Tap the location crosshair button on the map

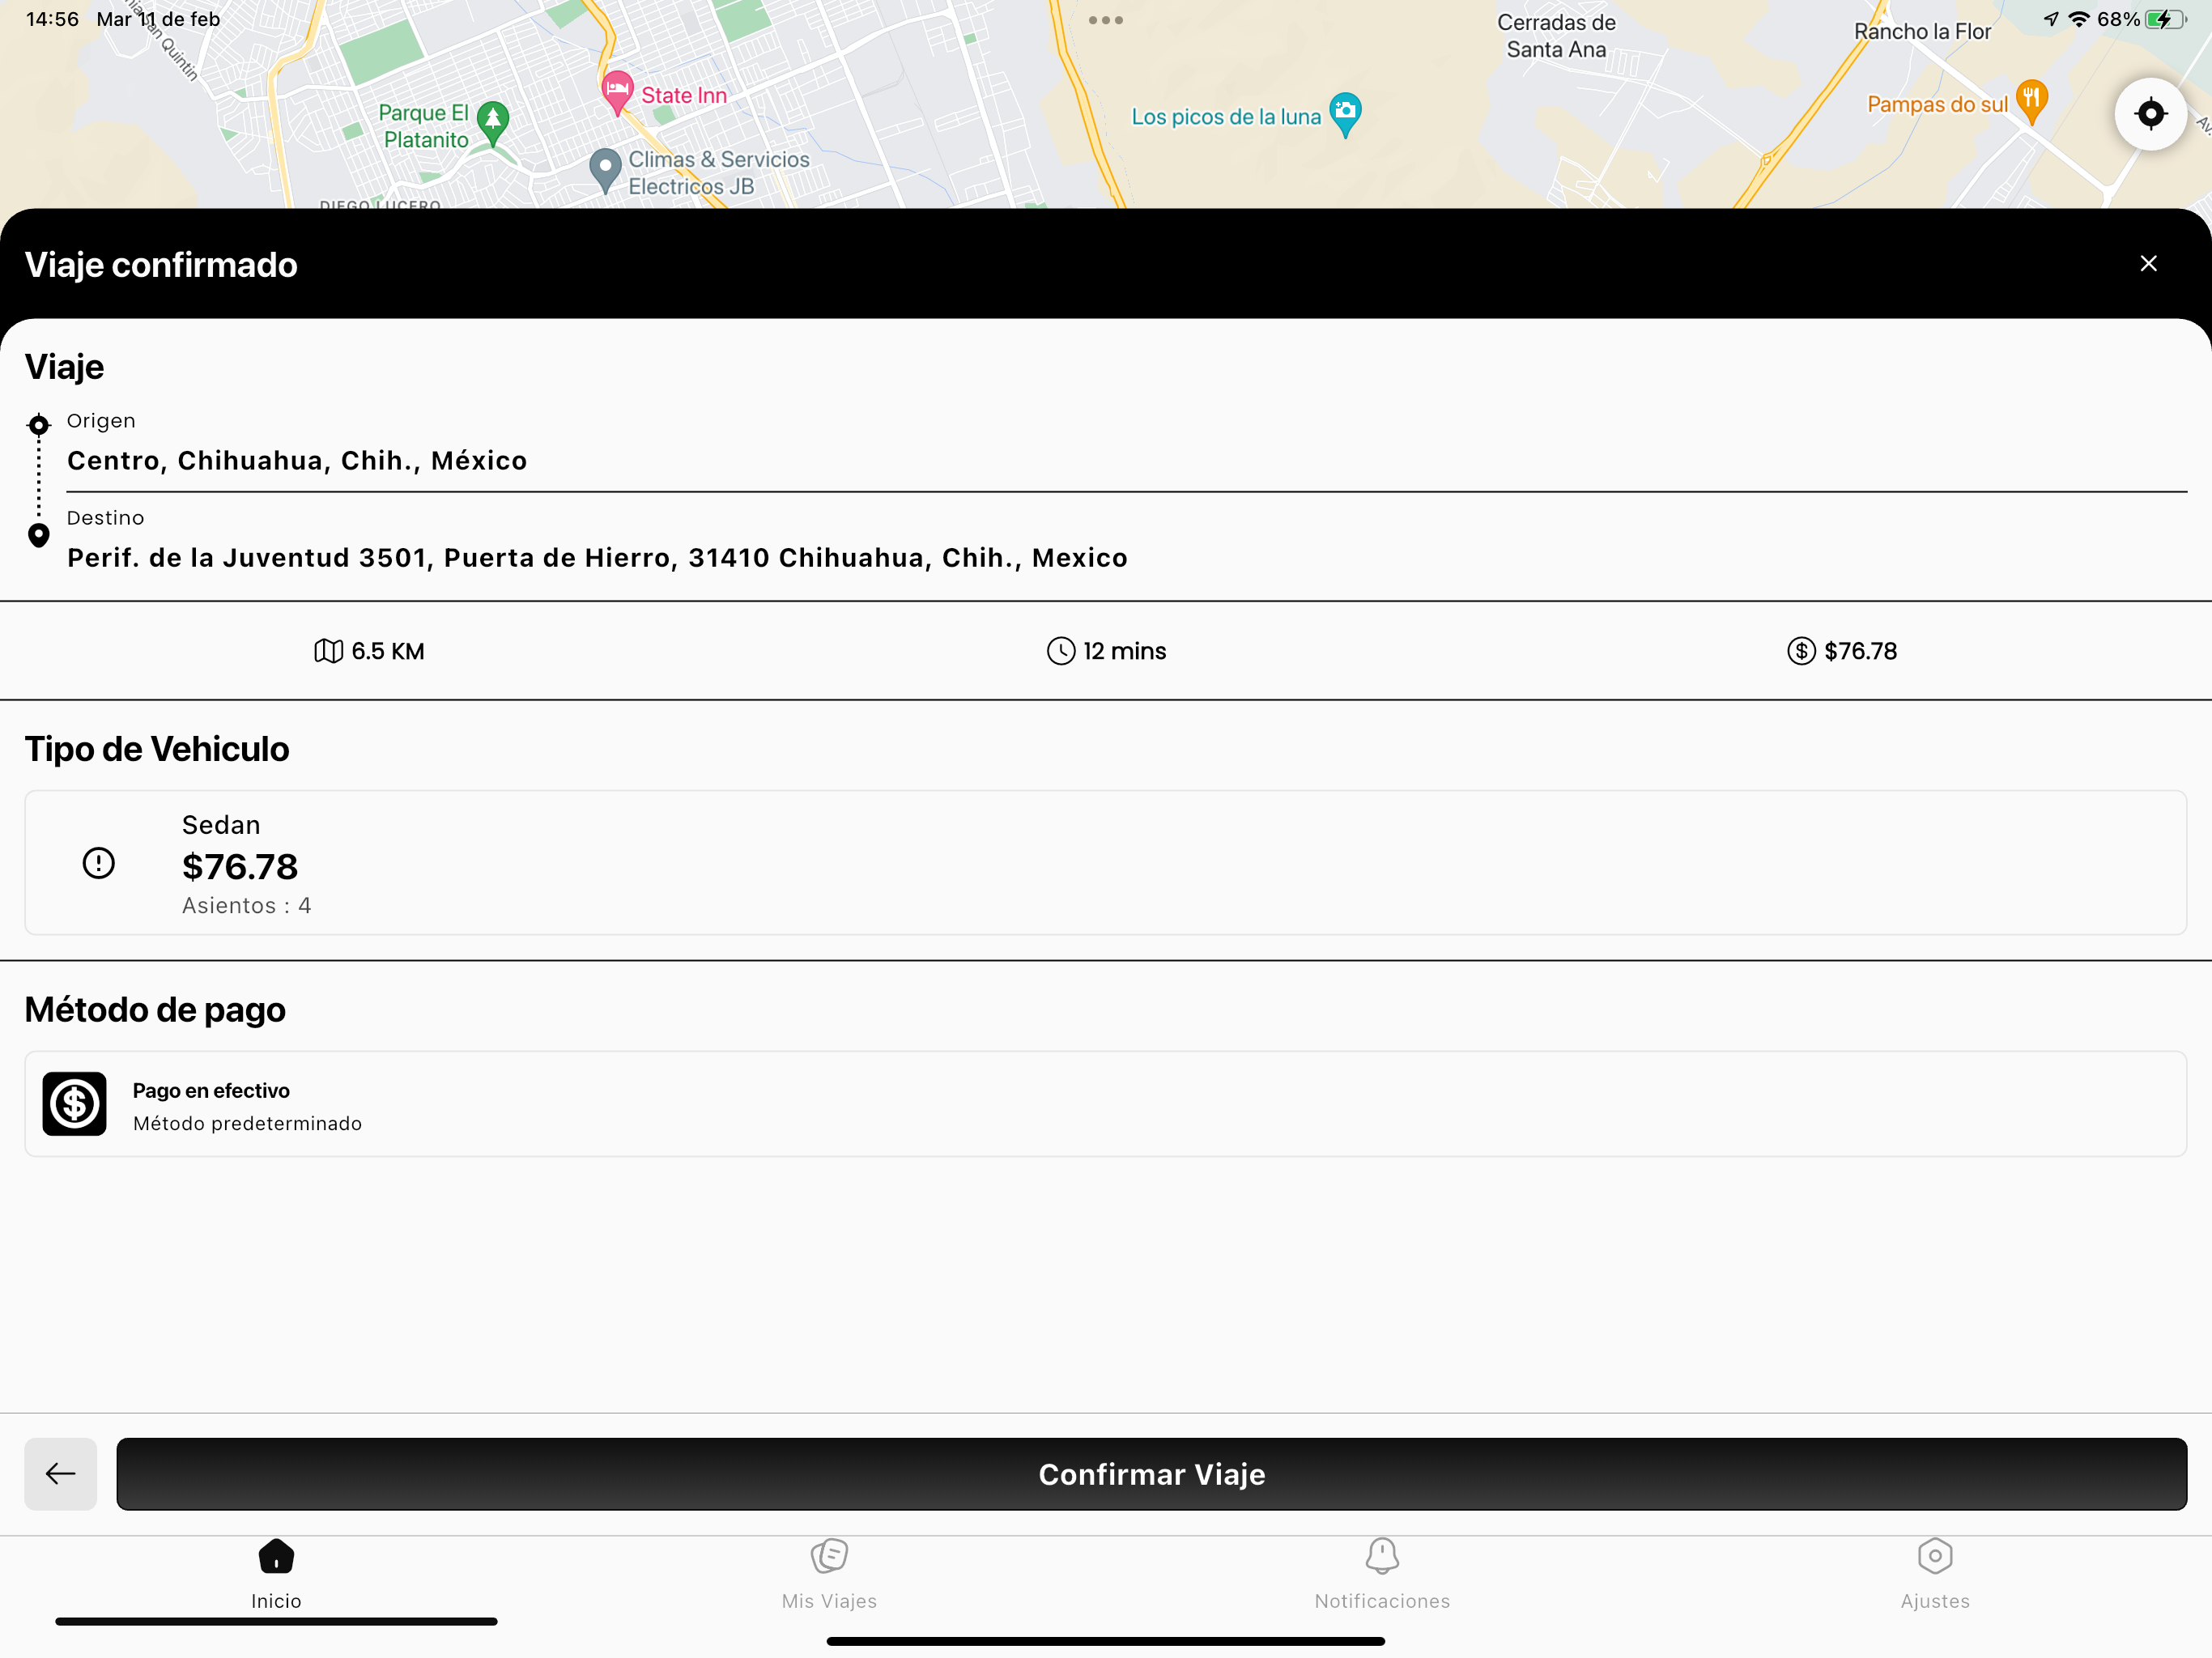[x=2150, y=114]
